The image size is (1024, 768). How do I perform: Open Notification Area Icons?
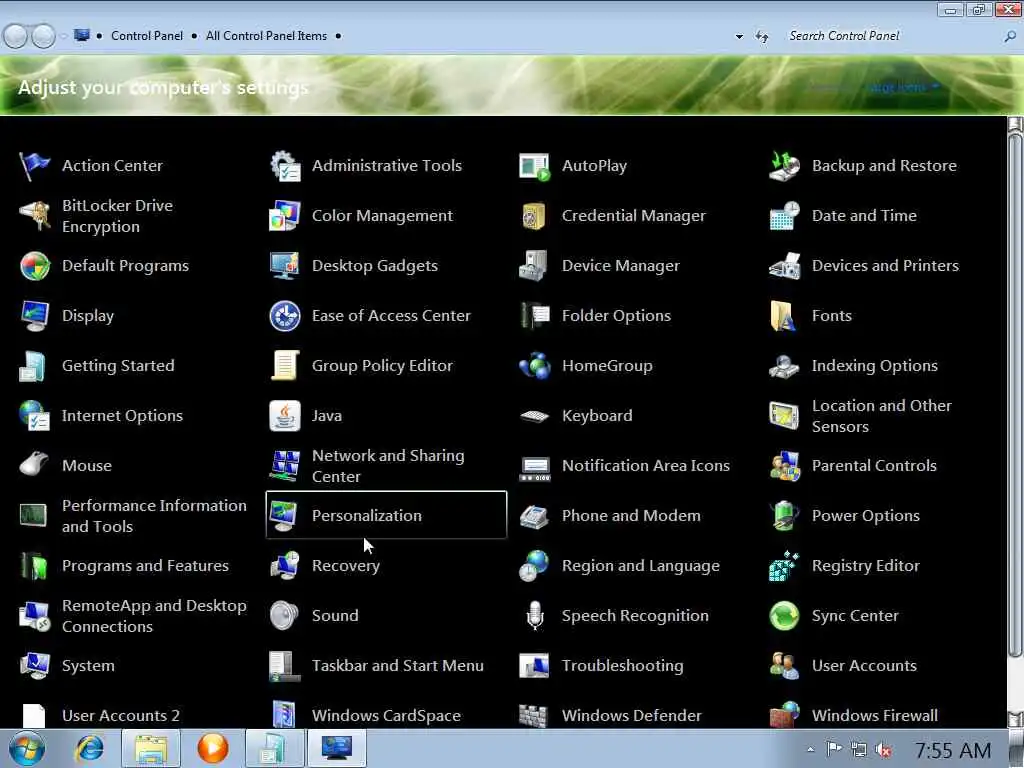coord(625,466)
